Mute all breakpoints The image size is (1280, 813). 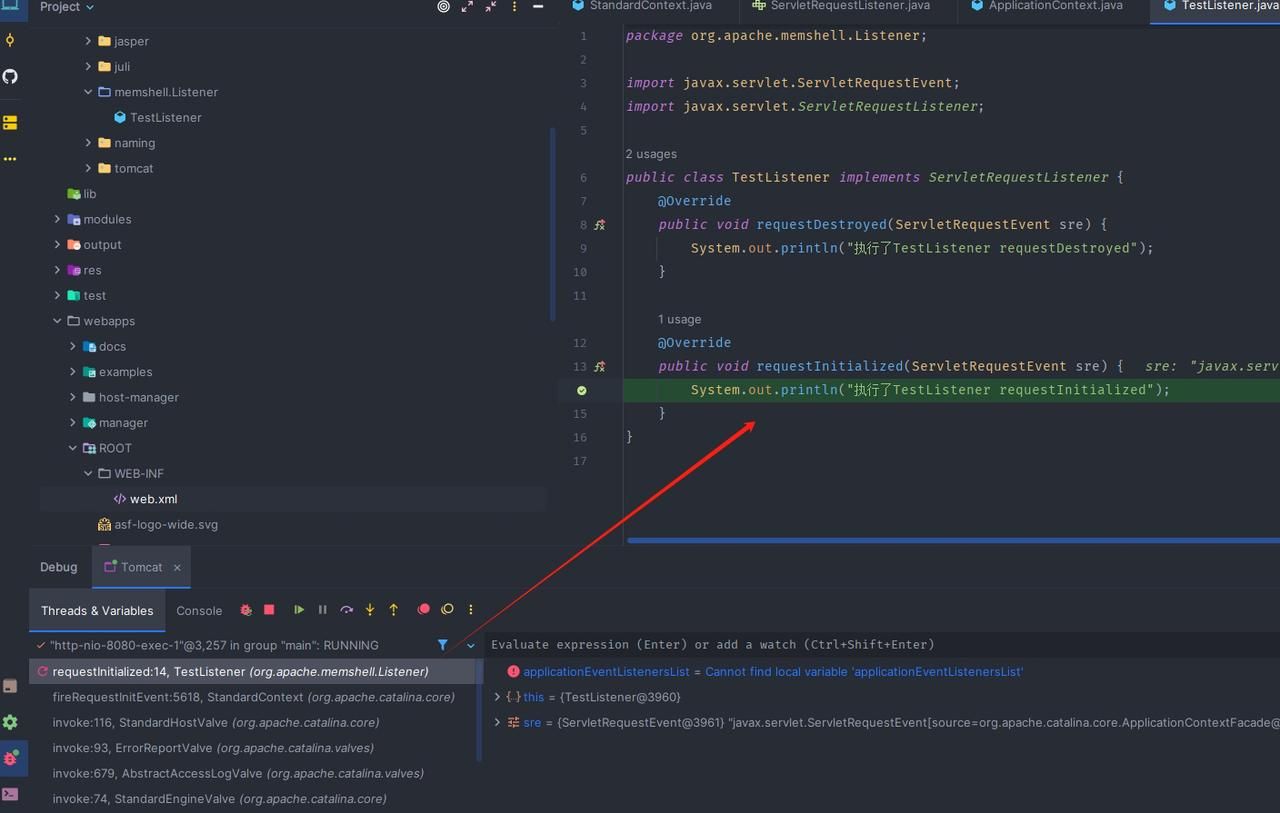click(447, 609)
